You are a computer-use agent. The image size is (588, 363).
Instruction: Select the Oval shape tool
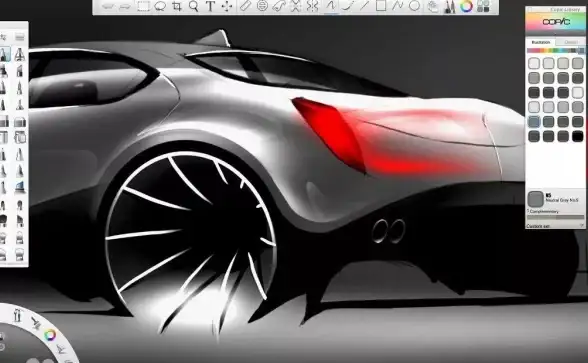414,6
